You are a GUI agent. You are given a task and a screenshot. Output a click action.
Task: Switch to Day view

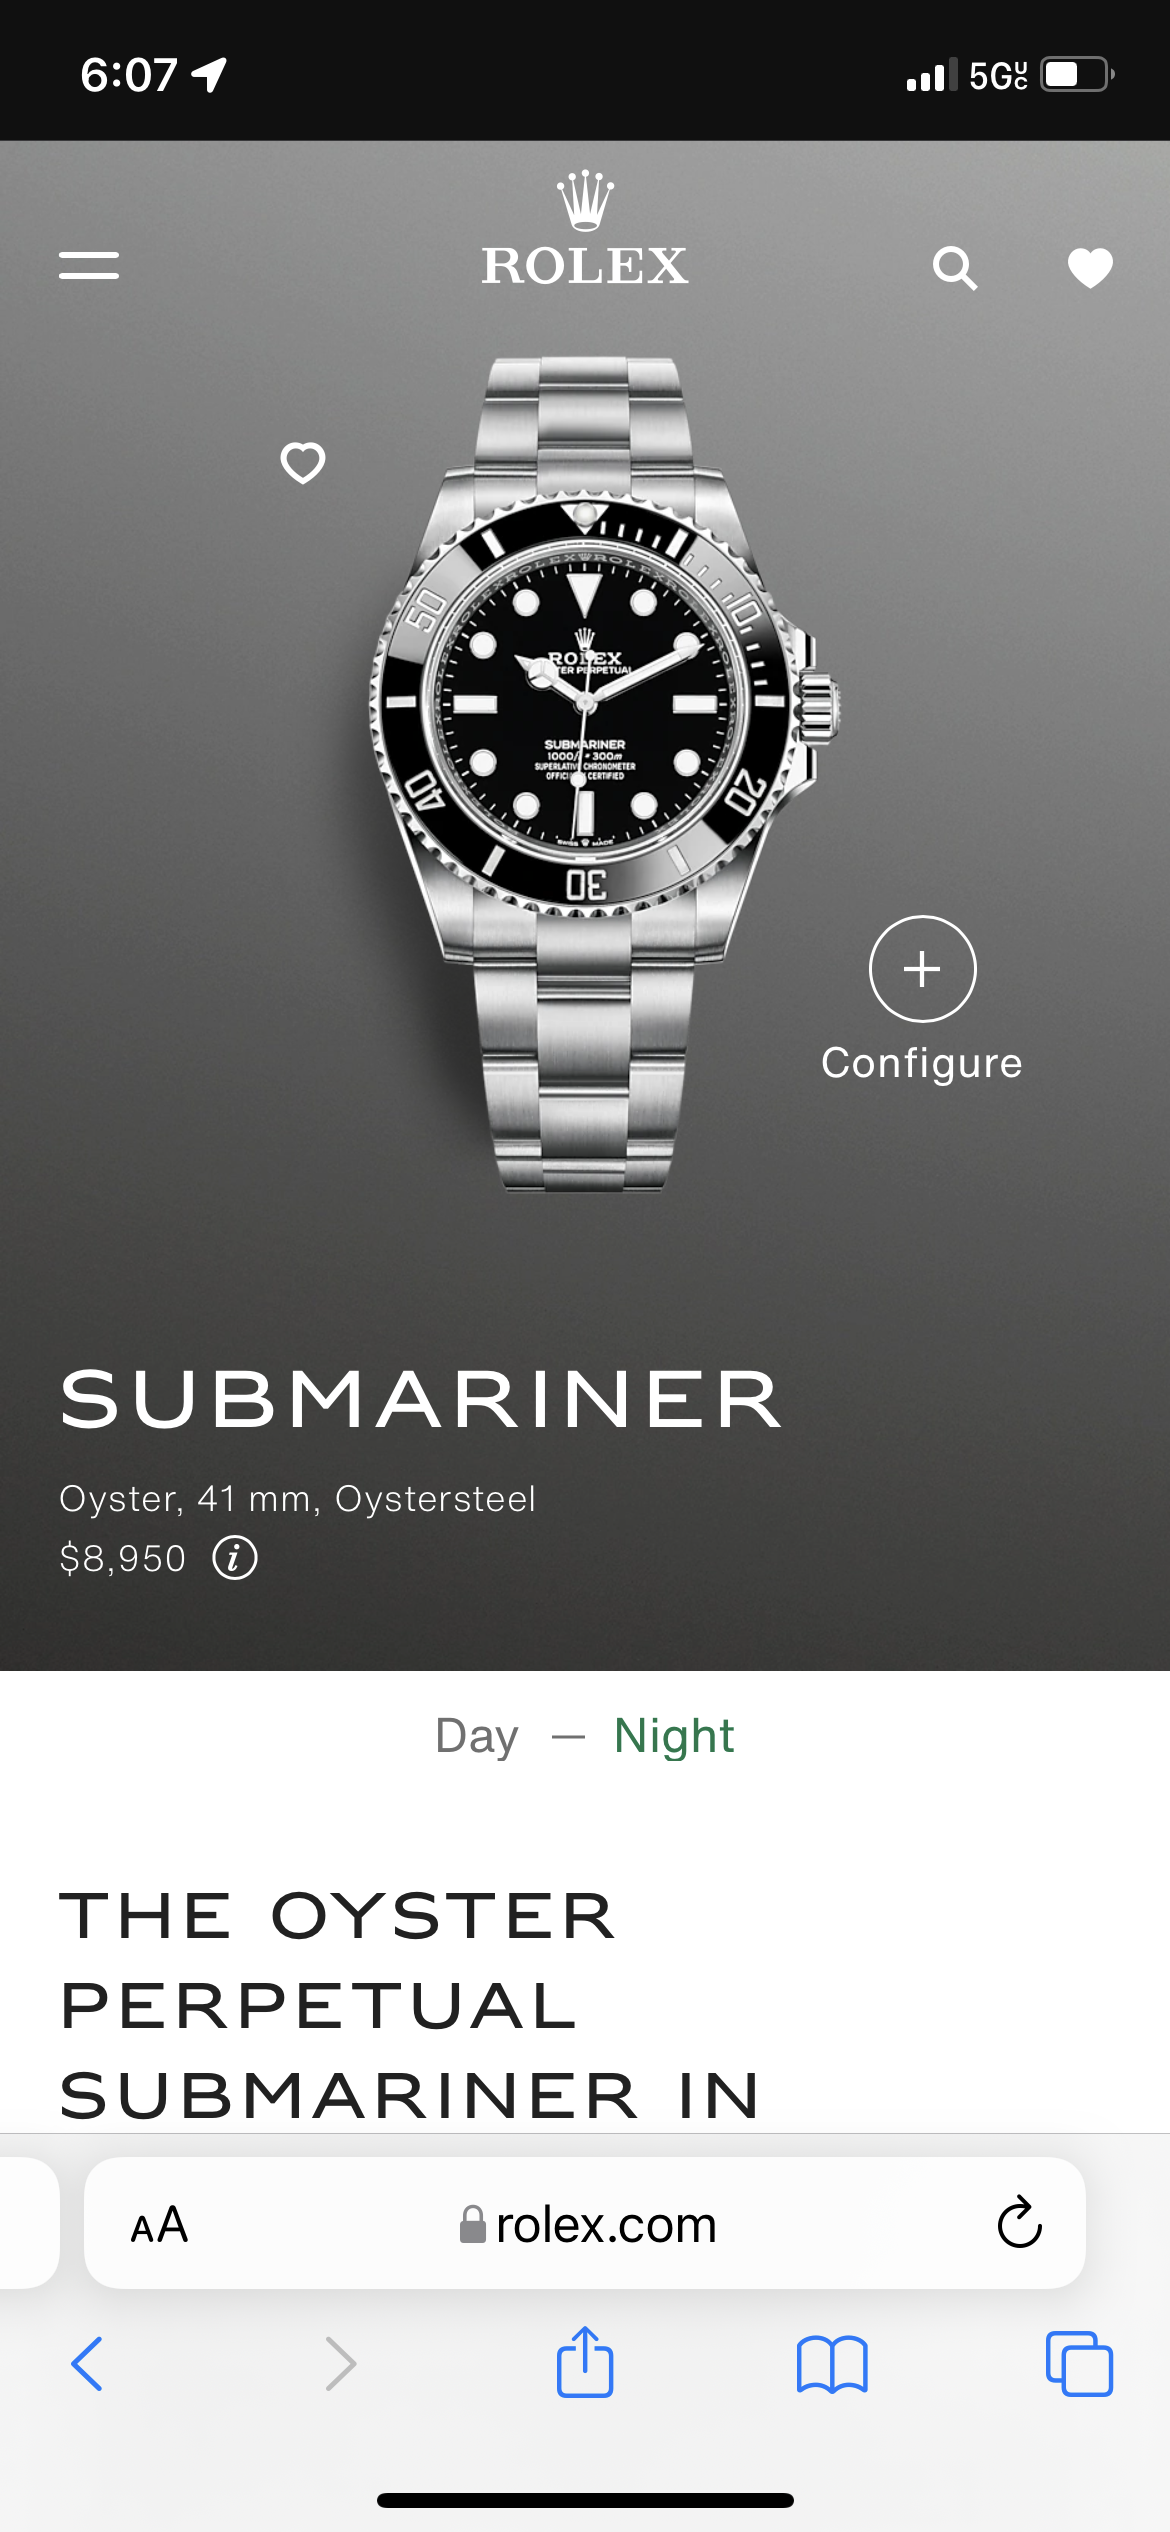coord(477,1736)
